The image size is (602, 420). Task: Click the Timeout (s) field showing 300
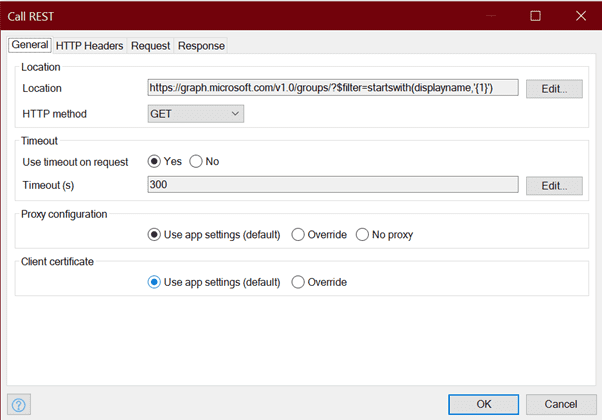[333, 185]
